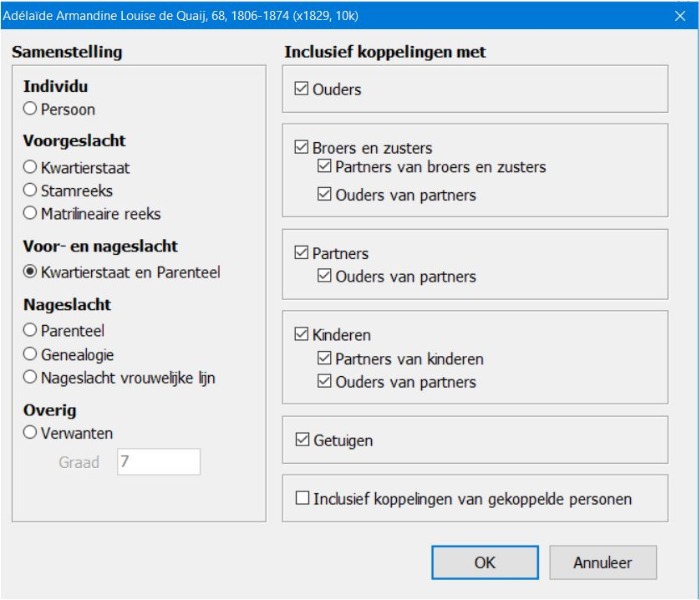This screenshot has height=600, width=699.
Task: Disable the top-level Partners checkbox
Action: [x=302, y=254]
